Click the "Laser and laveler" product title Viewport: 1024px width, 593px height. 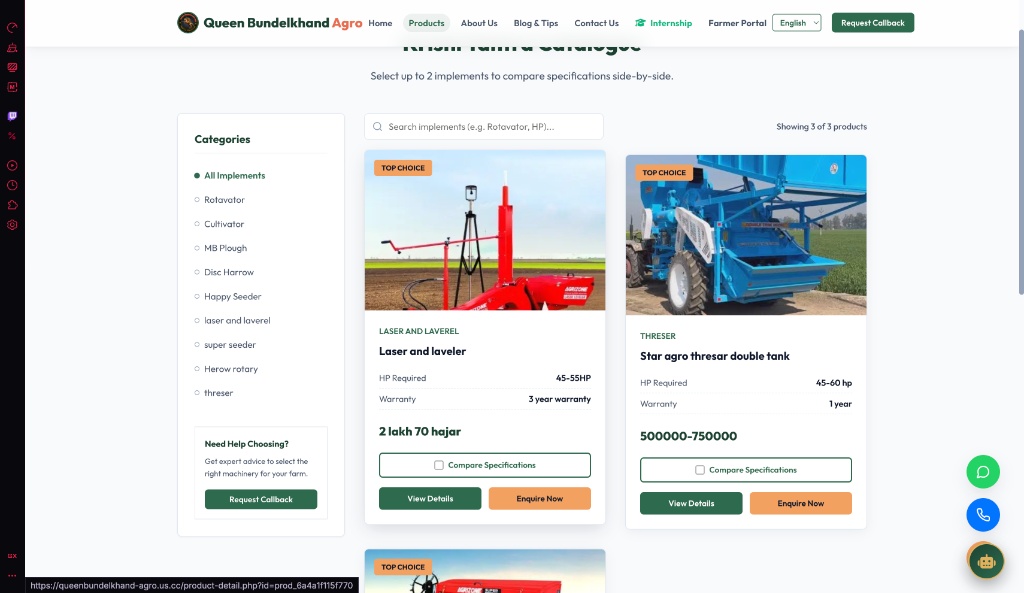pyautogui.click(x=423, y=351)
